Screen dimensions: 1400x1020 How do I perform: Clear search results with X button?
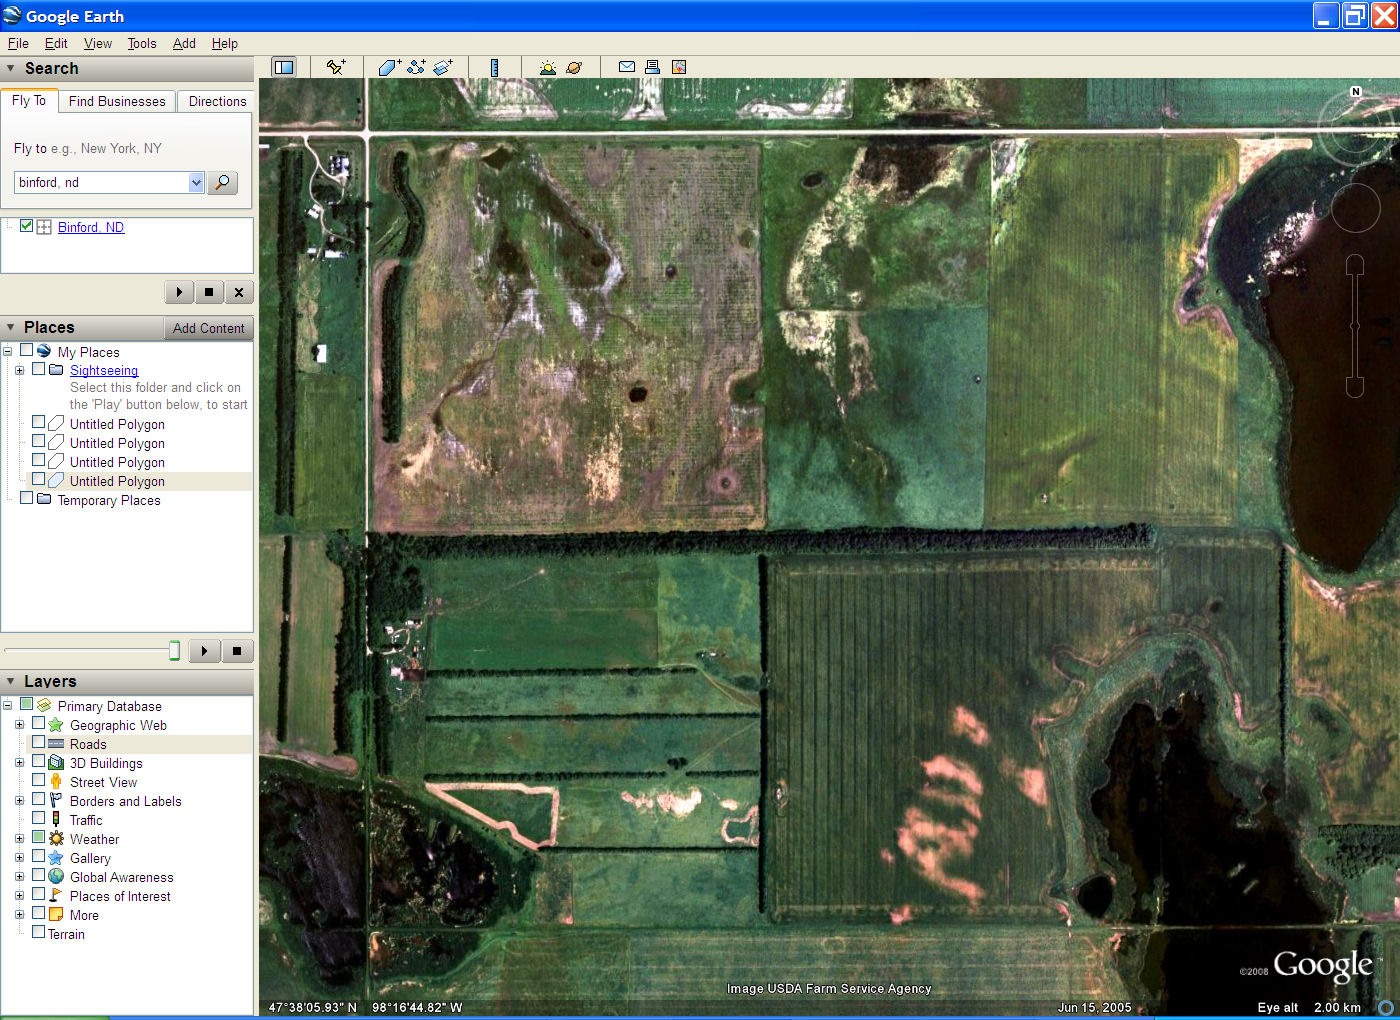coord(238,292)
